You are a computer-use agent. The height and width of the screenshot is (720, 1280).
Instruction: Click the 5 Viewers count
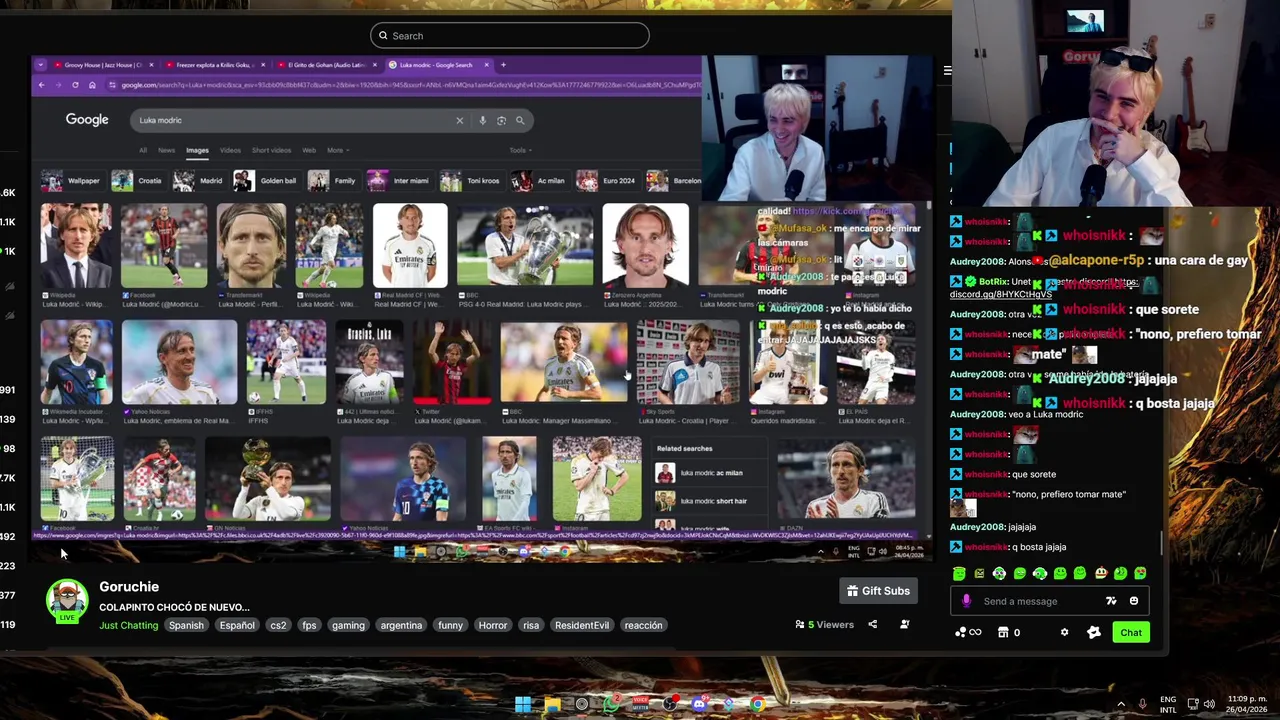pyautogui.click(x=825, y=625)
